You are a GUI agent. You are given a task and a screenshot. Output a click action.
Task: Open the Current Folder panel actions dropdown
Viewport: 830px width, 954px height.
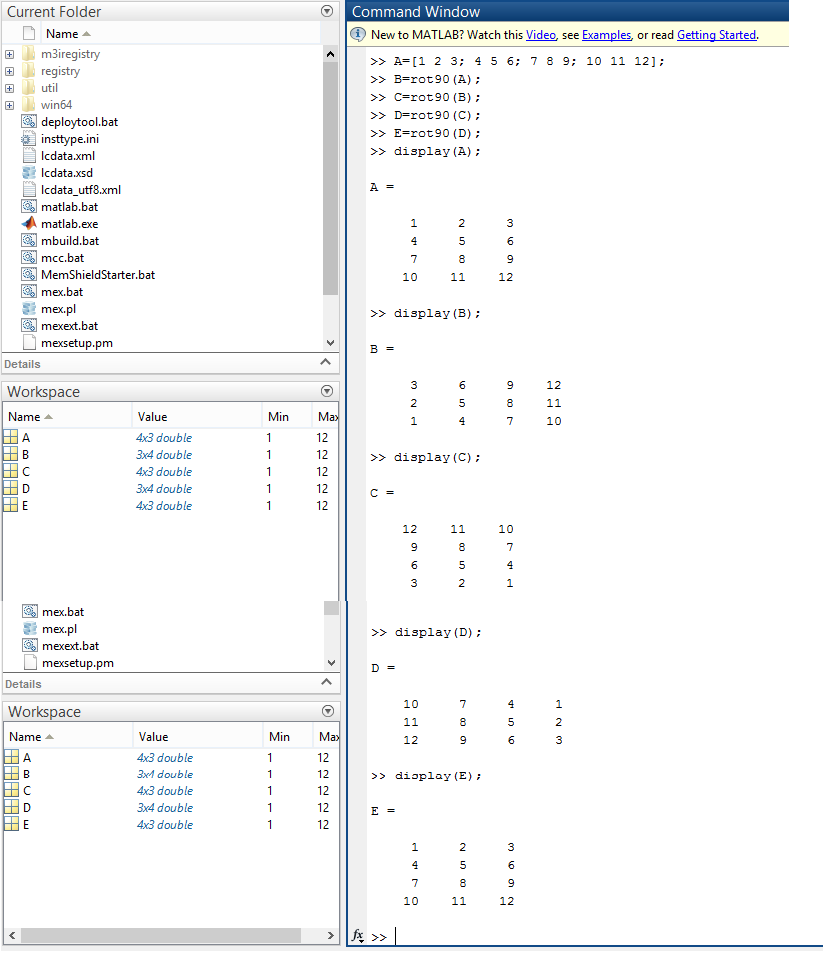(327, 11)
